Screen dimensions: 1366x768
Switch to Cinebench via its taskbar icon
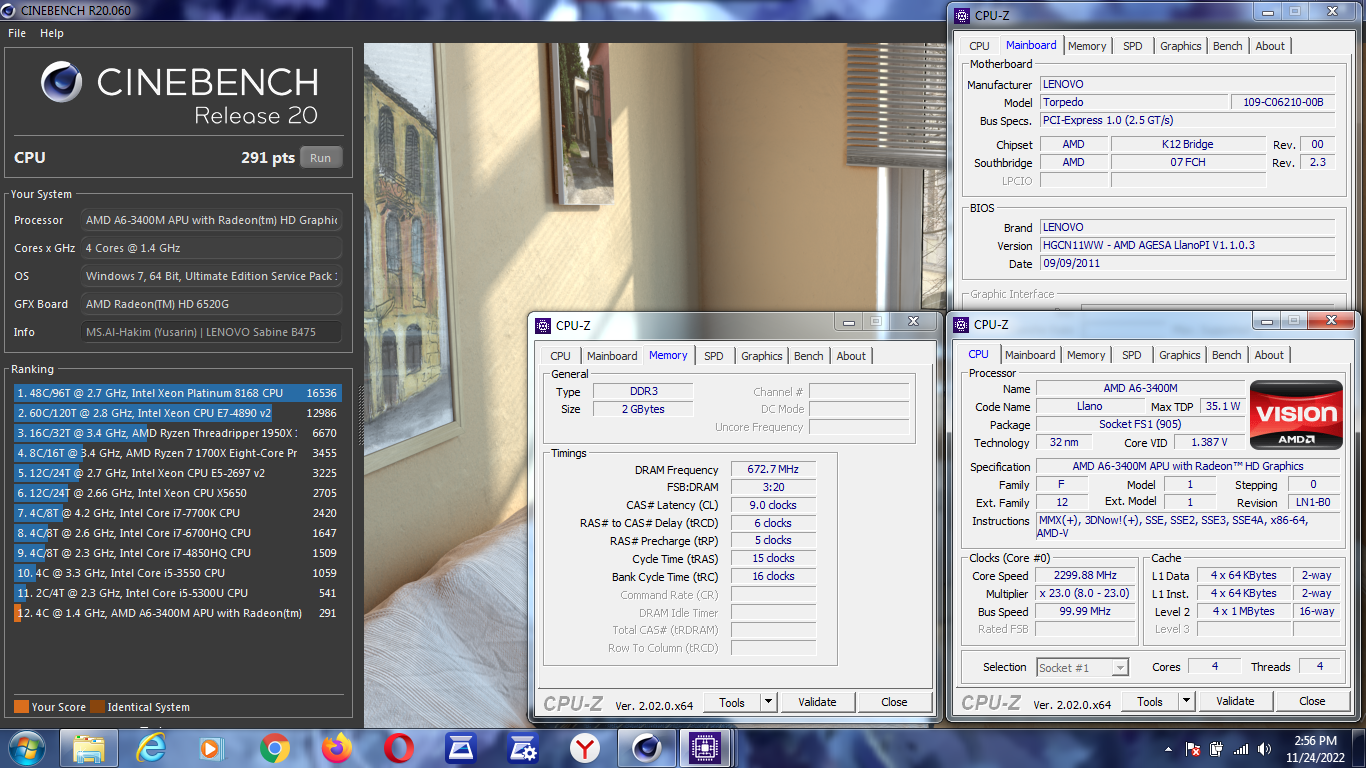point(647,747)
